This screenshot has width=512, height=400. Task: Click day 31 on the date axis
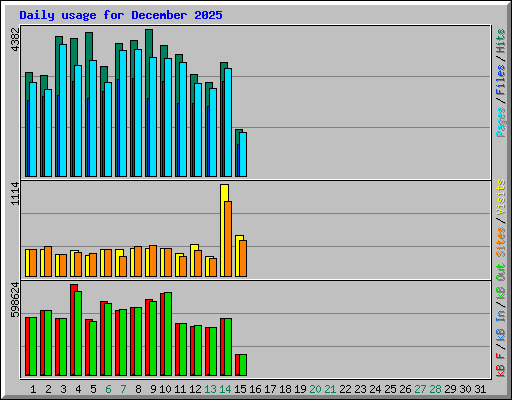(x=480, y=389)
